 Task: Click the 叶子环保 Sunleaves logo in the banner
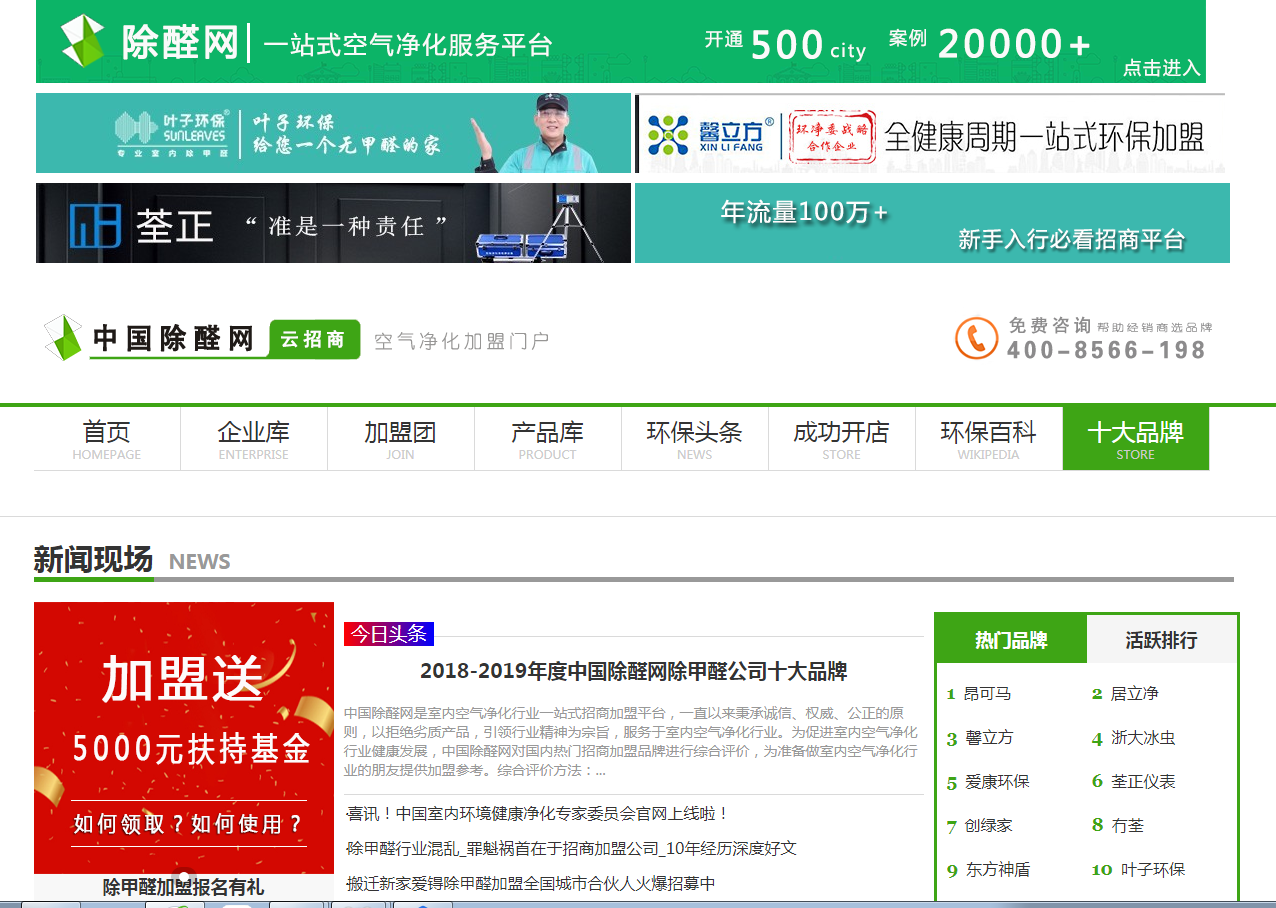(x=172, y=133)
